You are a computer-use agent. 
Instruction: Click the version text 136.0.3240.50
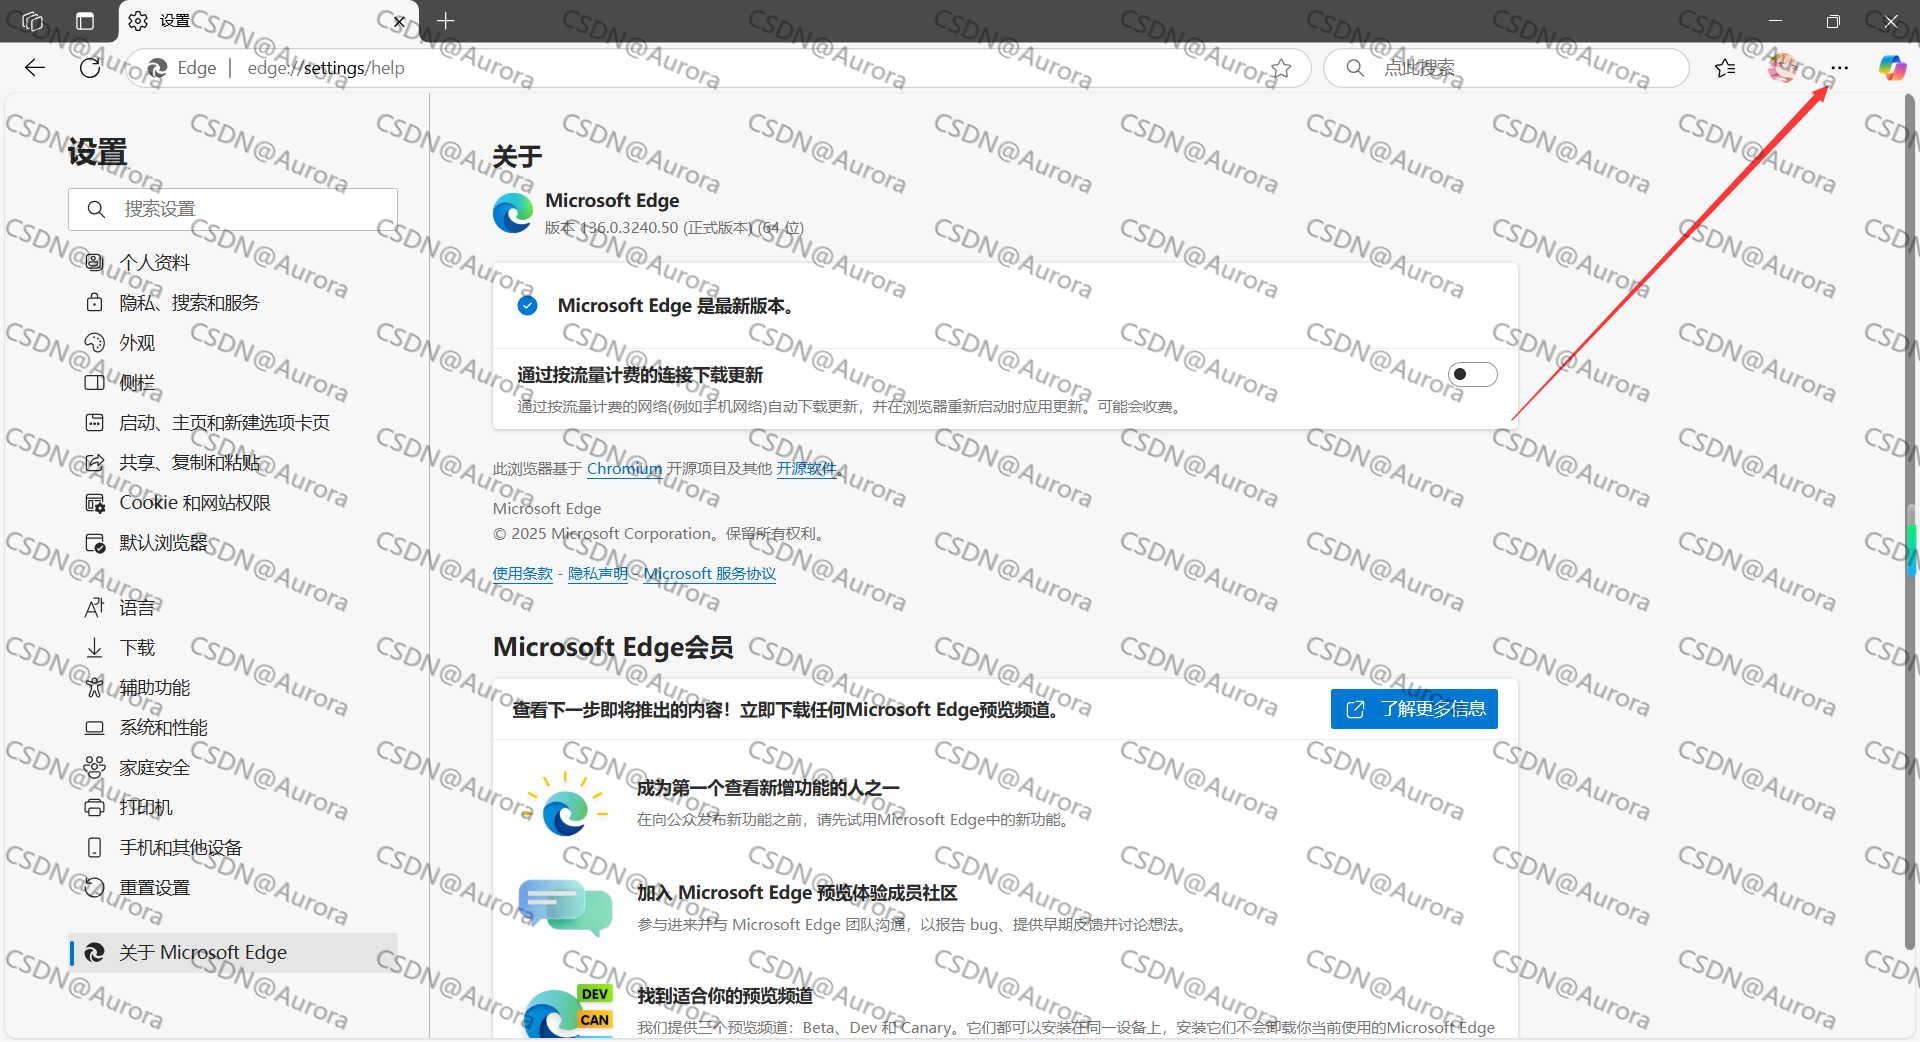[628, 228]
